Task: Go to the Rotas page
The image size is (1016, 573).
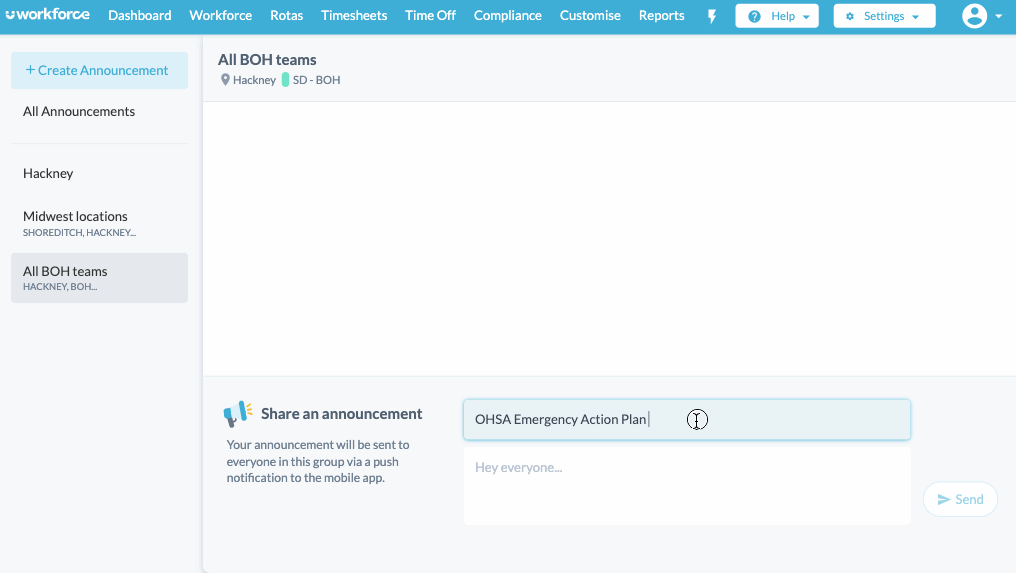Action: tap(287, 16)
